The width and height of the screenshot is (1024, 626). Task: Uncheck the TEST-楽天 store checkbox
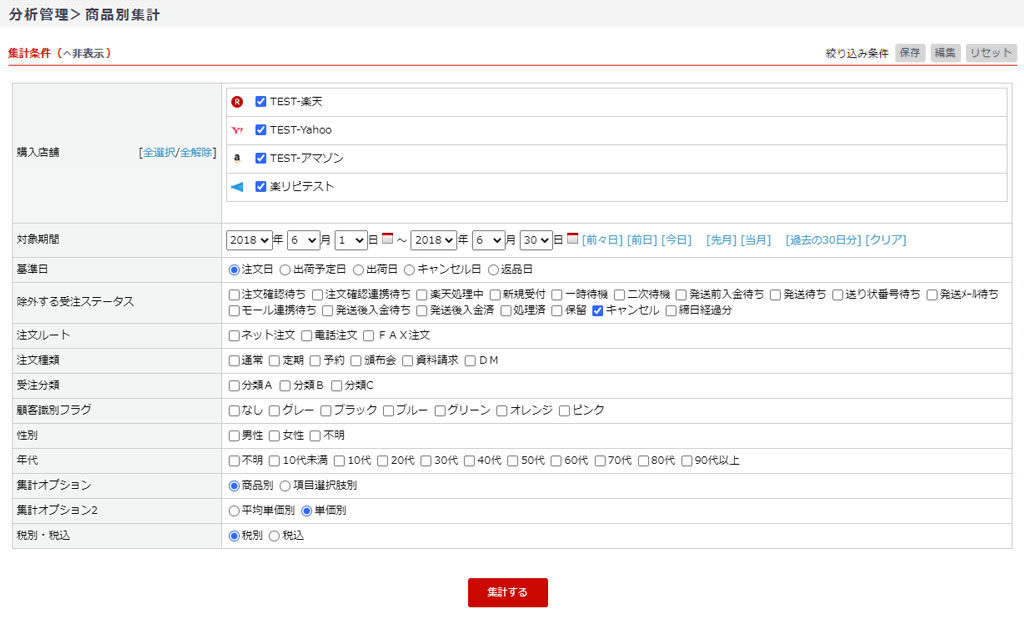[x=261, y=102]
